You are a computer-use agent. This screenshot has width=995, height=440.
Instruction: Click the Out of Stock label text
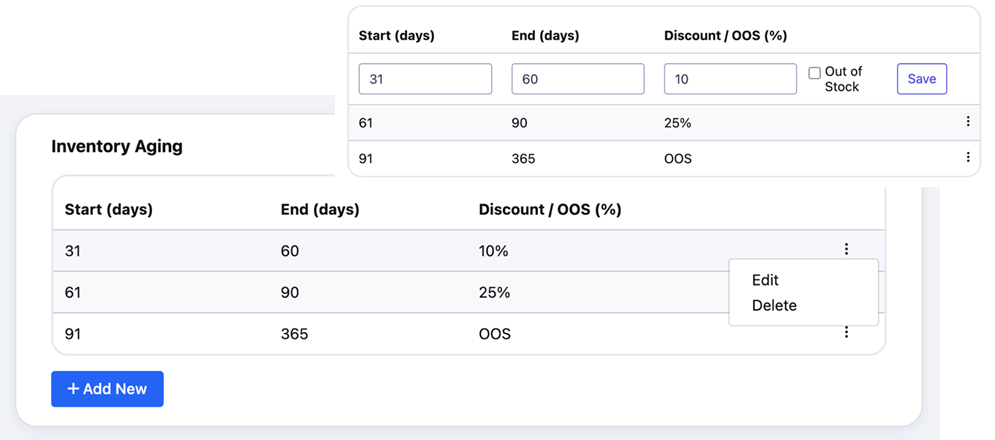point(843,79)
